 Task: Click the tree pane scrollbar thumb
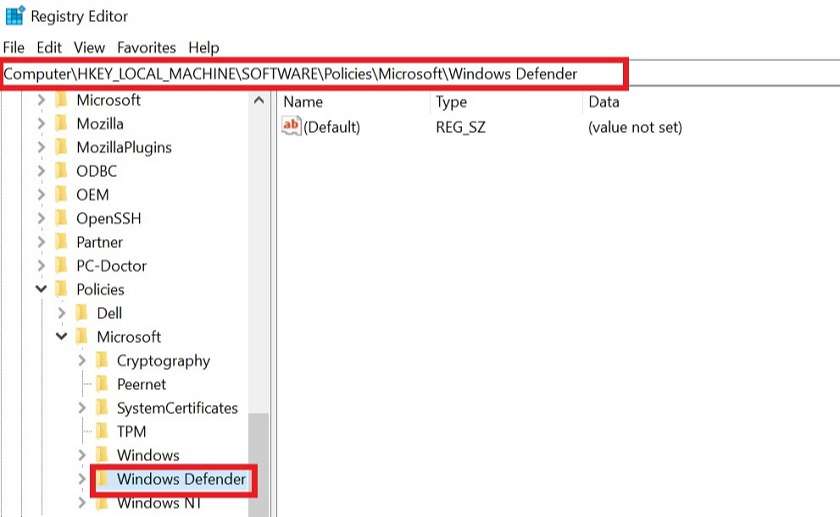click(259, 464)
